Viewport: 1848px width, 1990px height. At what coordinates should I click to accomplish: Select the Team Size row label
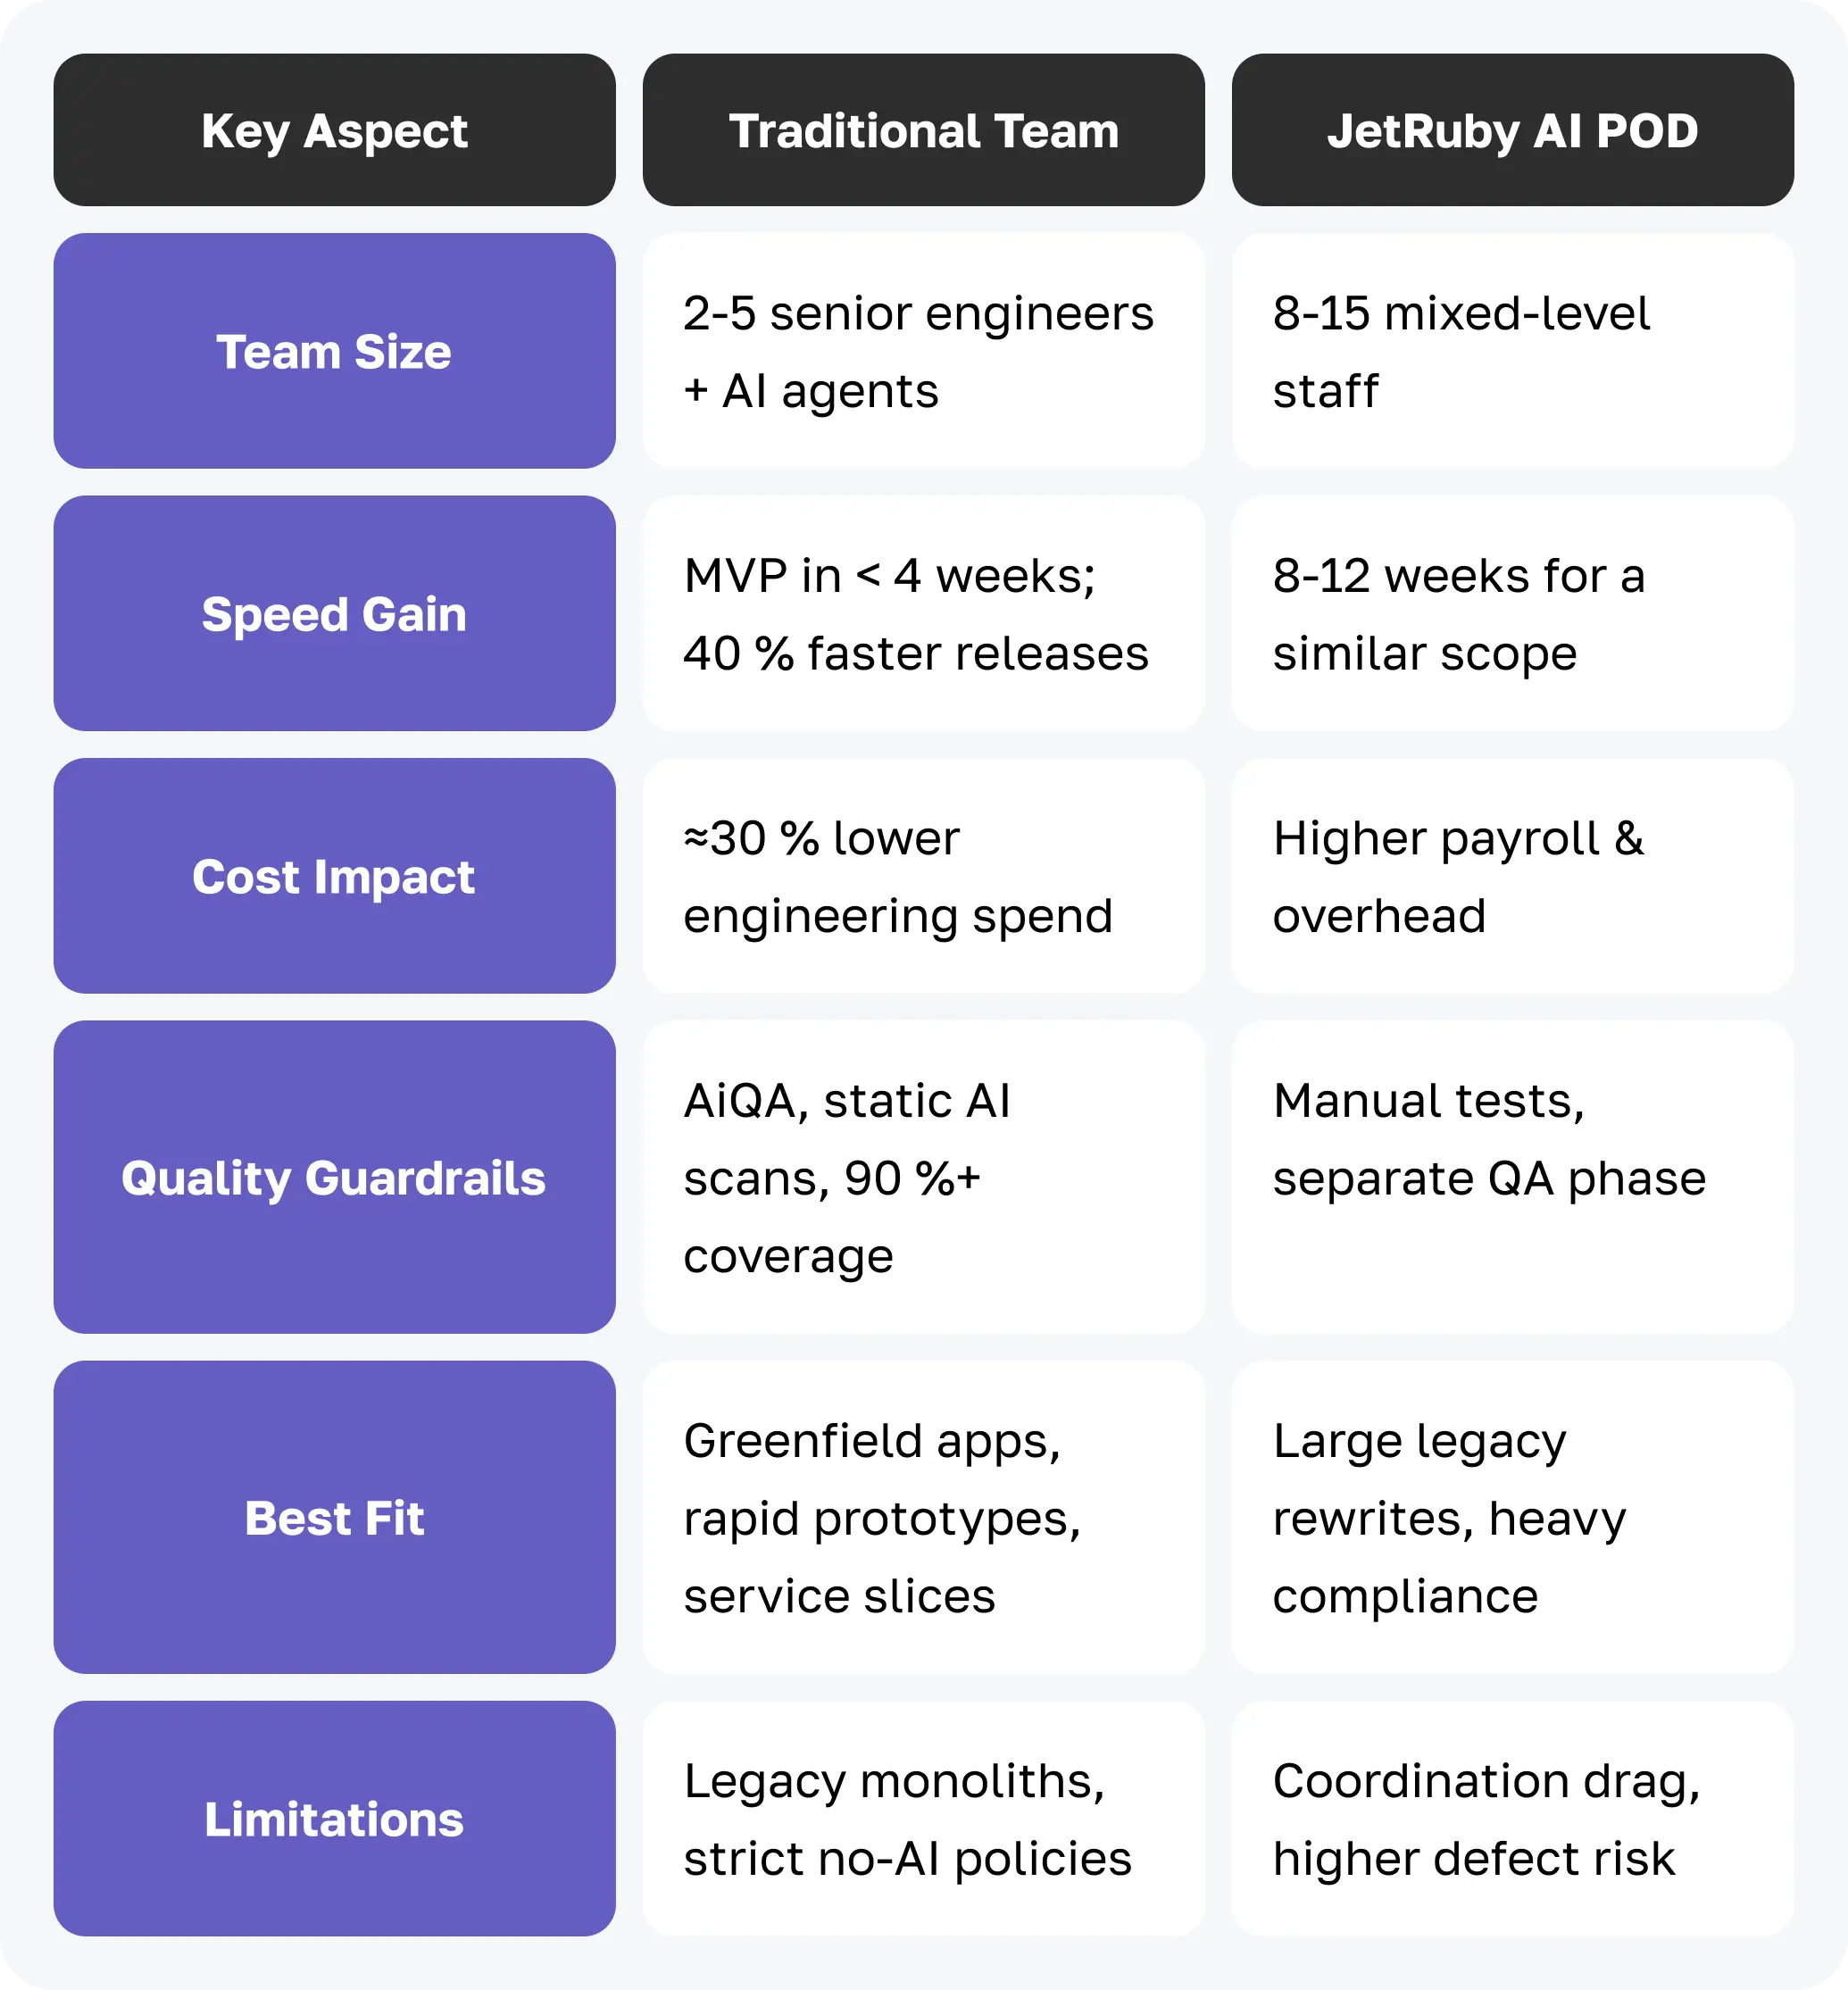pyautogui.click(x=334, y=351)
